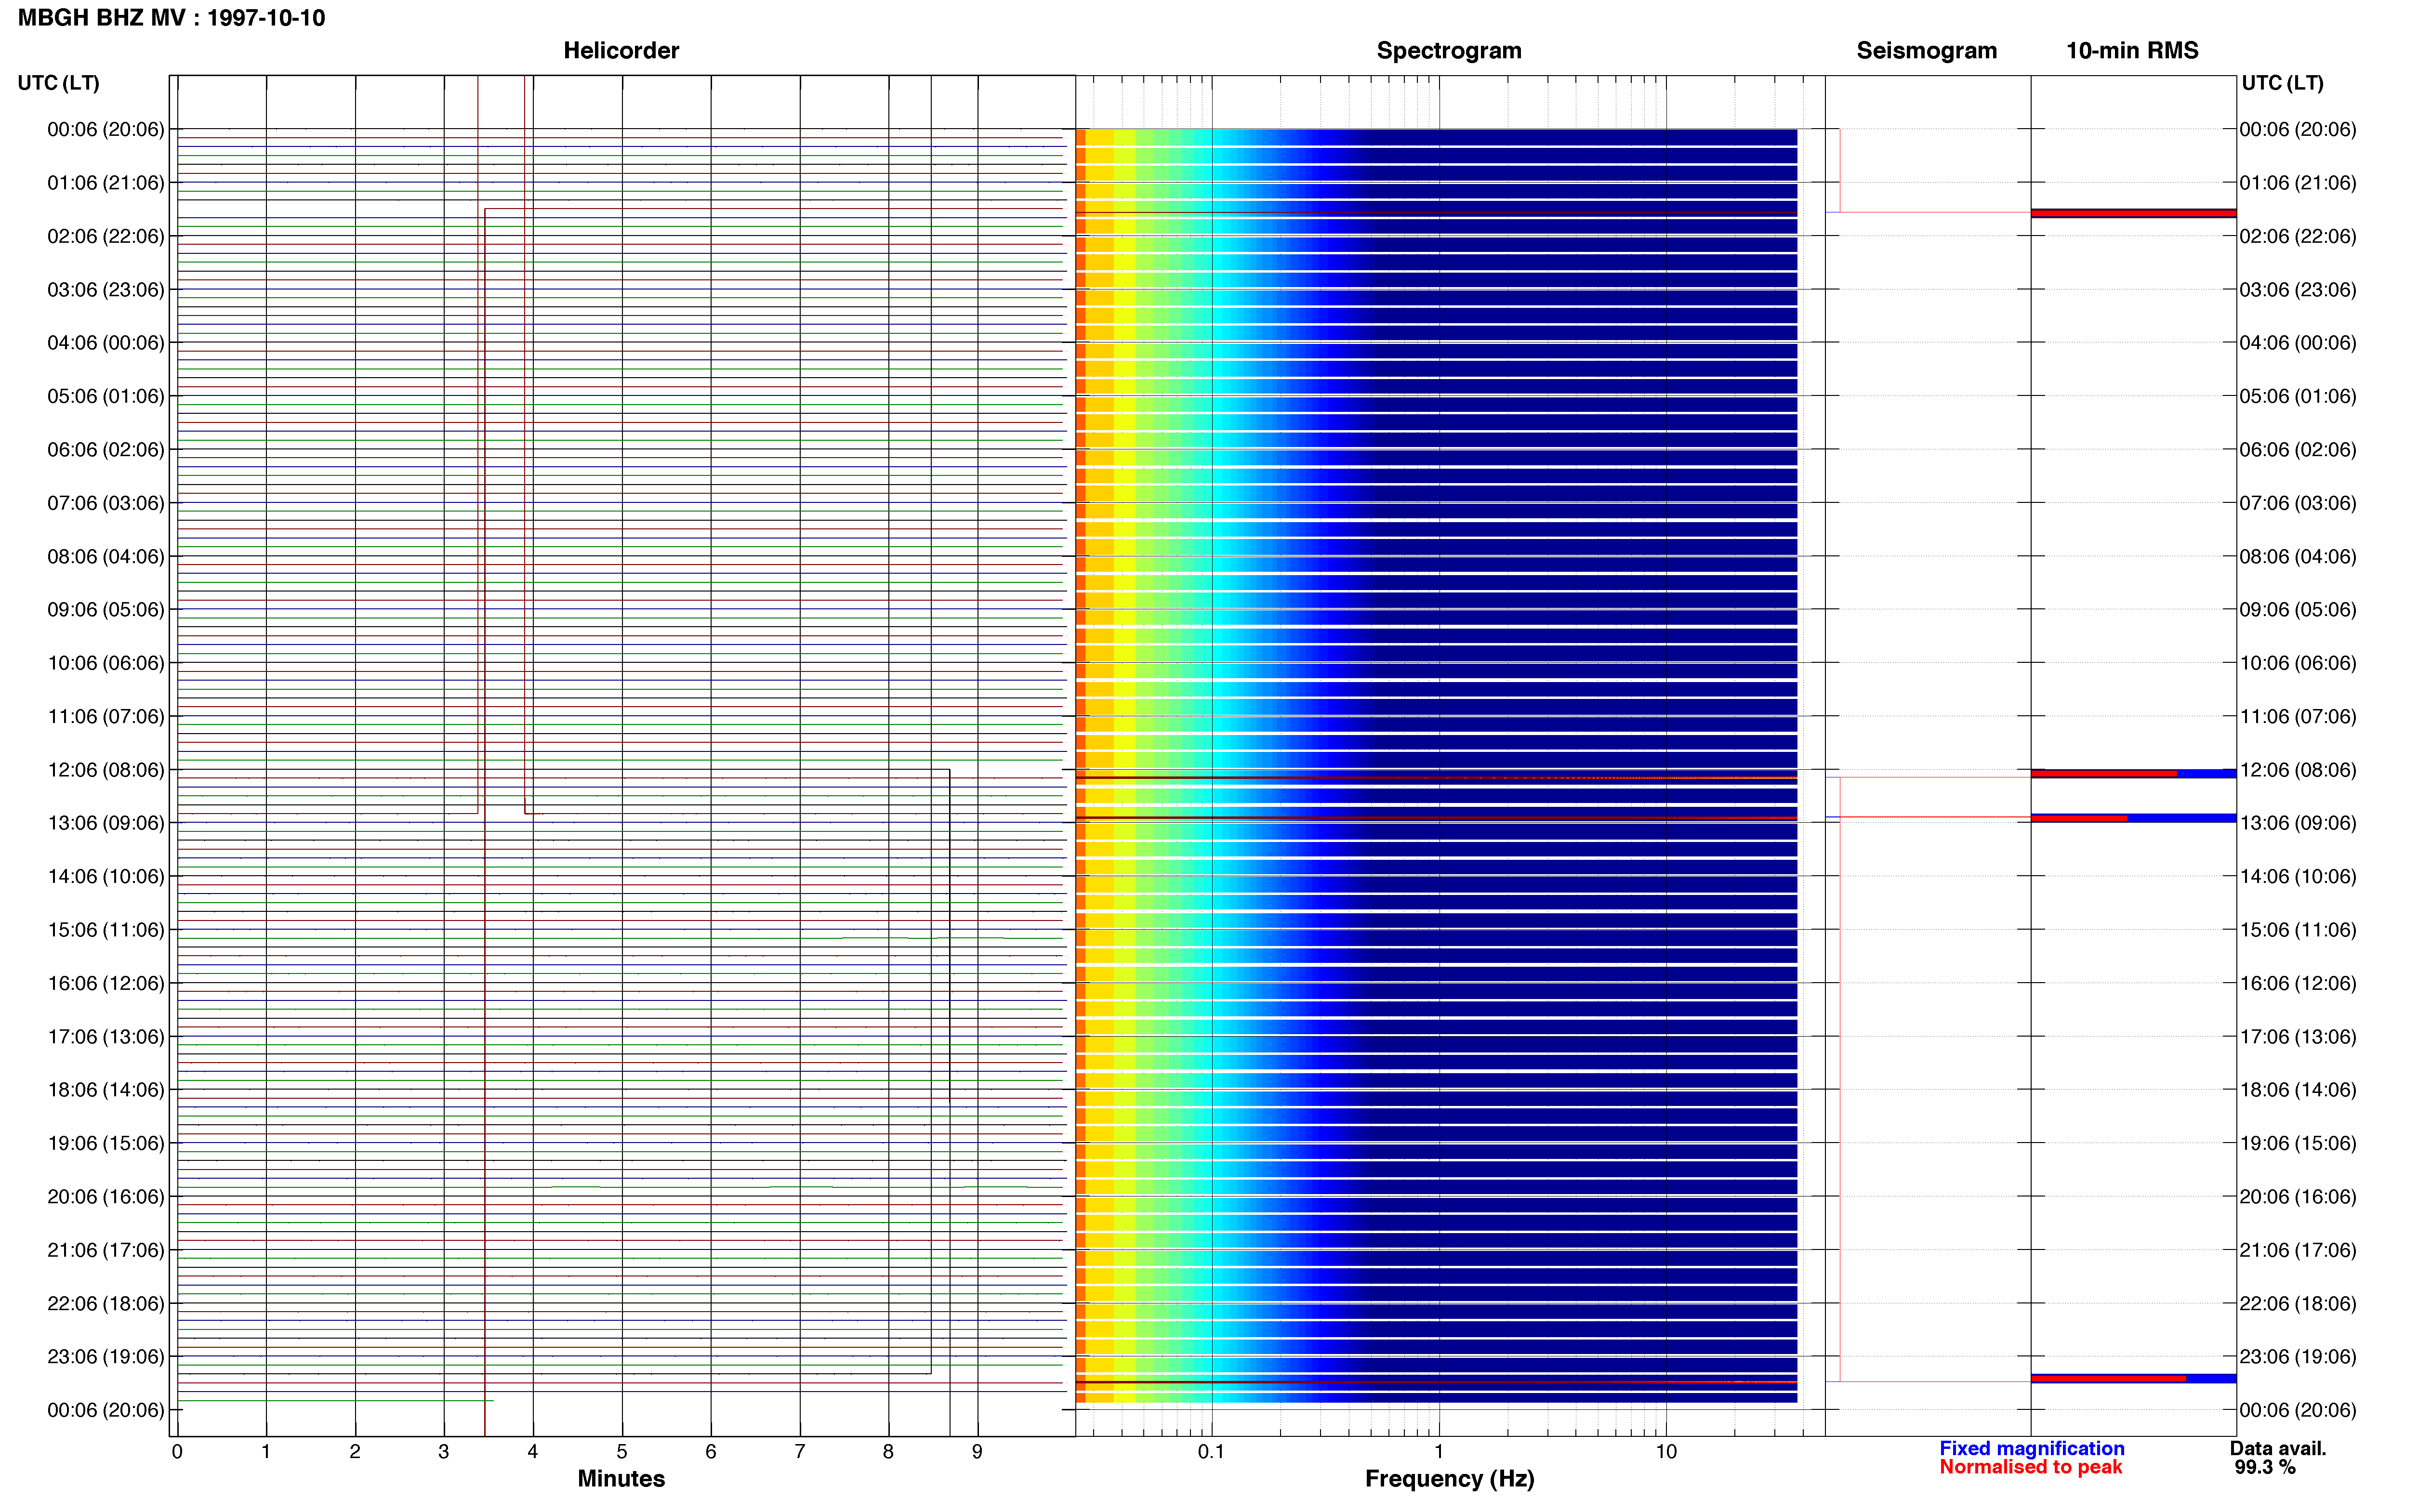Click right axis time label 12:06 (08:06)
Viewport: 2418px width, 1512px height.
[x=2298, y=770]
